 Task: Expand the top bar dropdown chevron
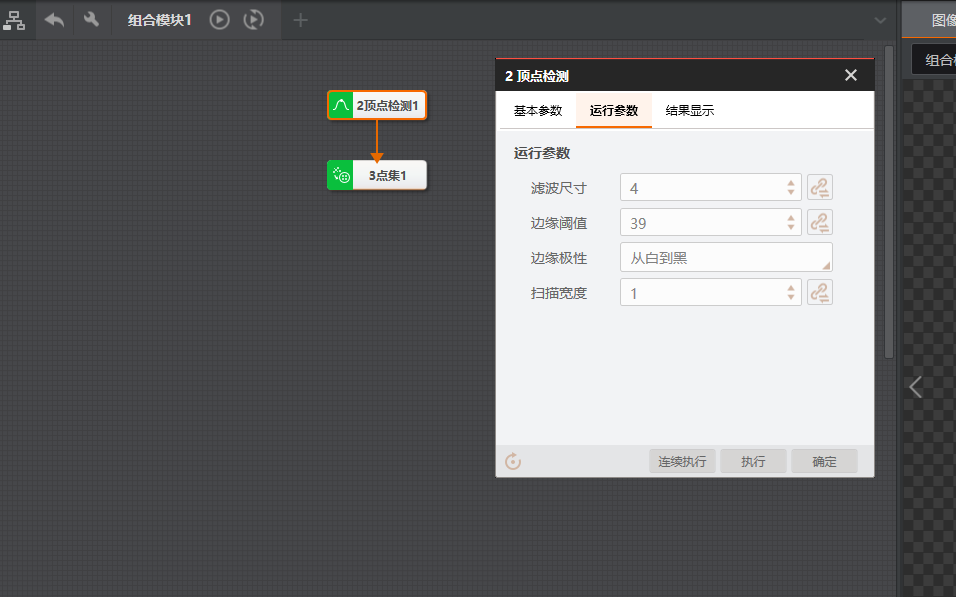[x=880, y=20]
